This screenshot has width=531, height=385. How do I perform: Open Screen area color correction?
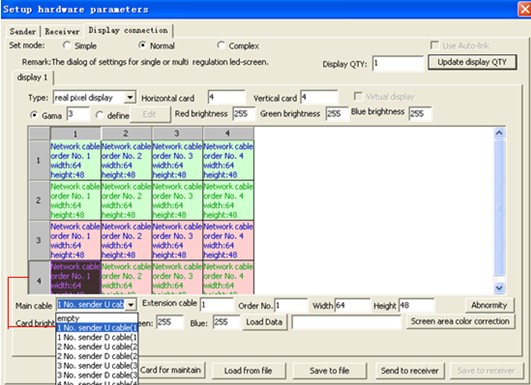point(460,321)
